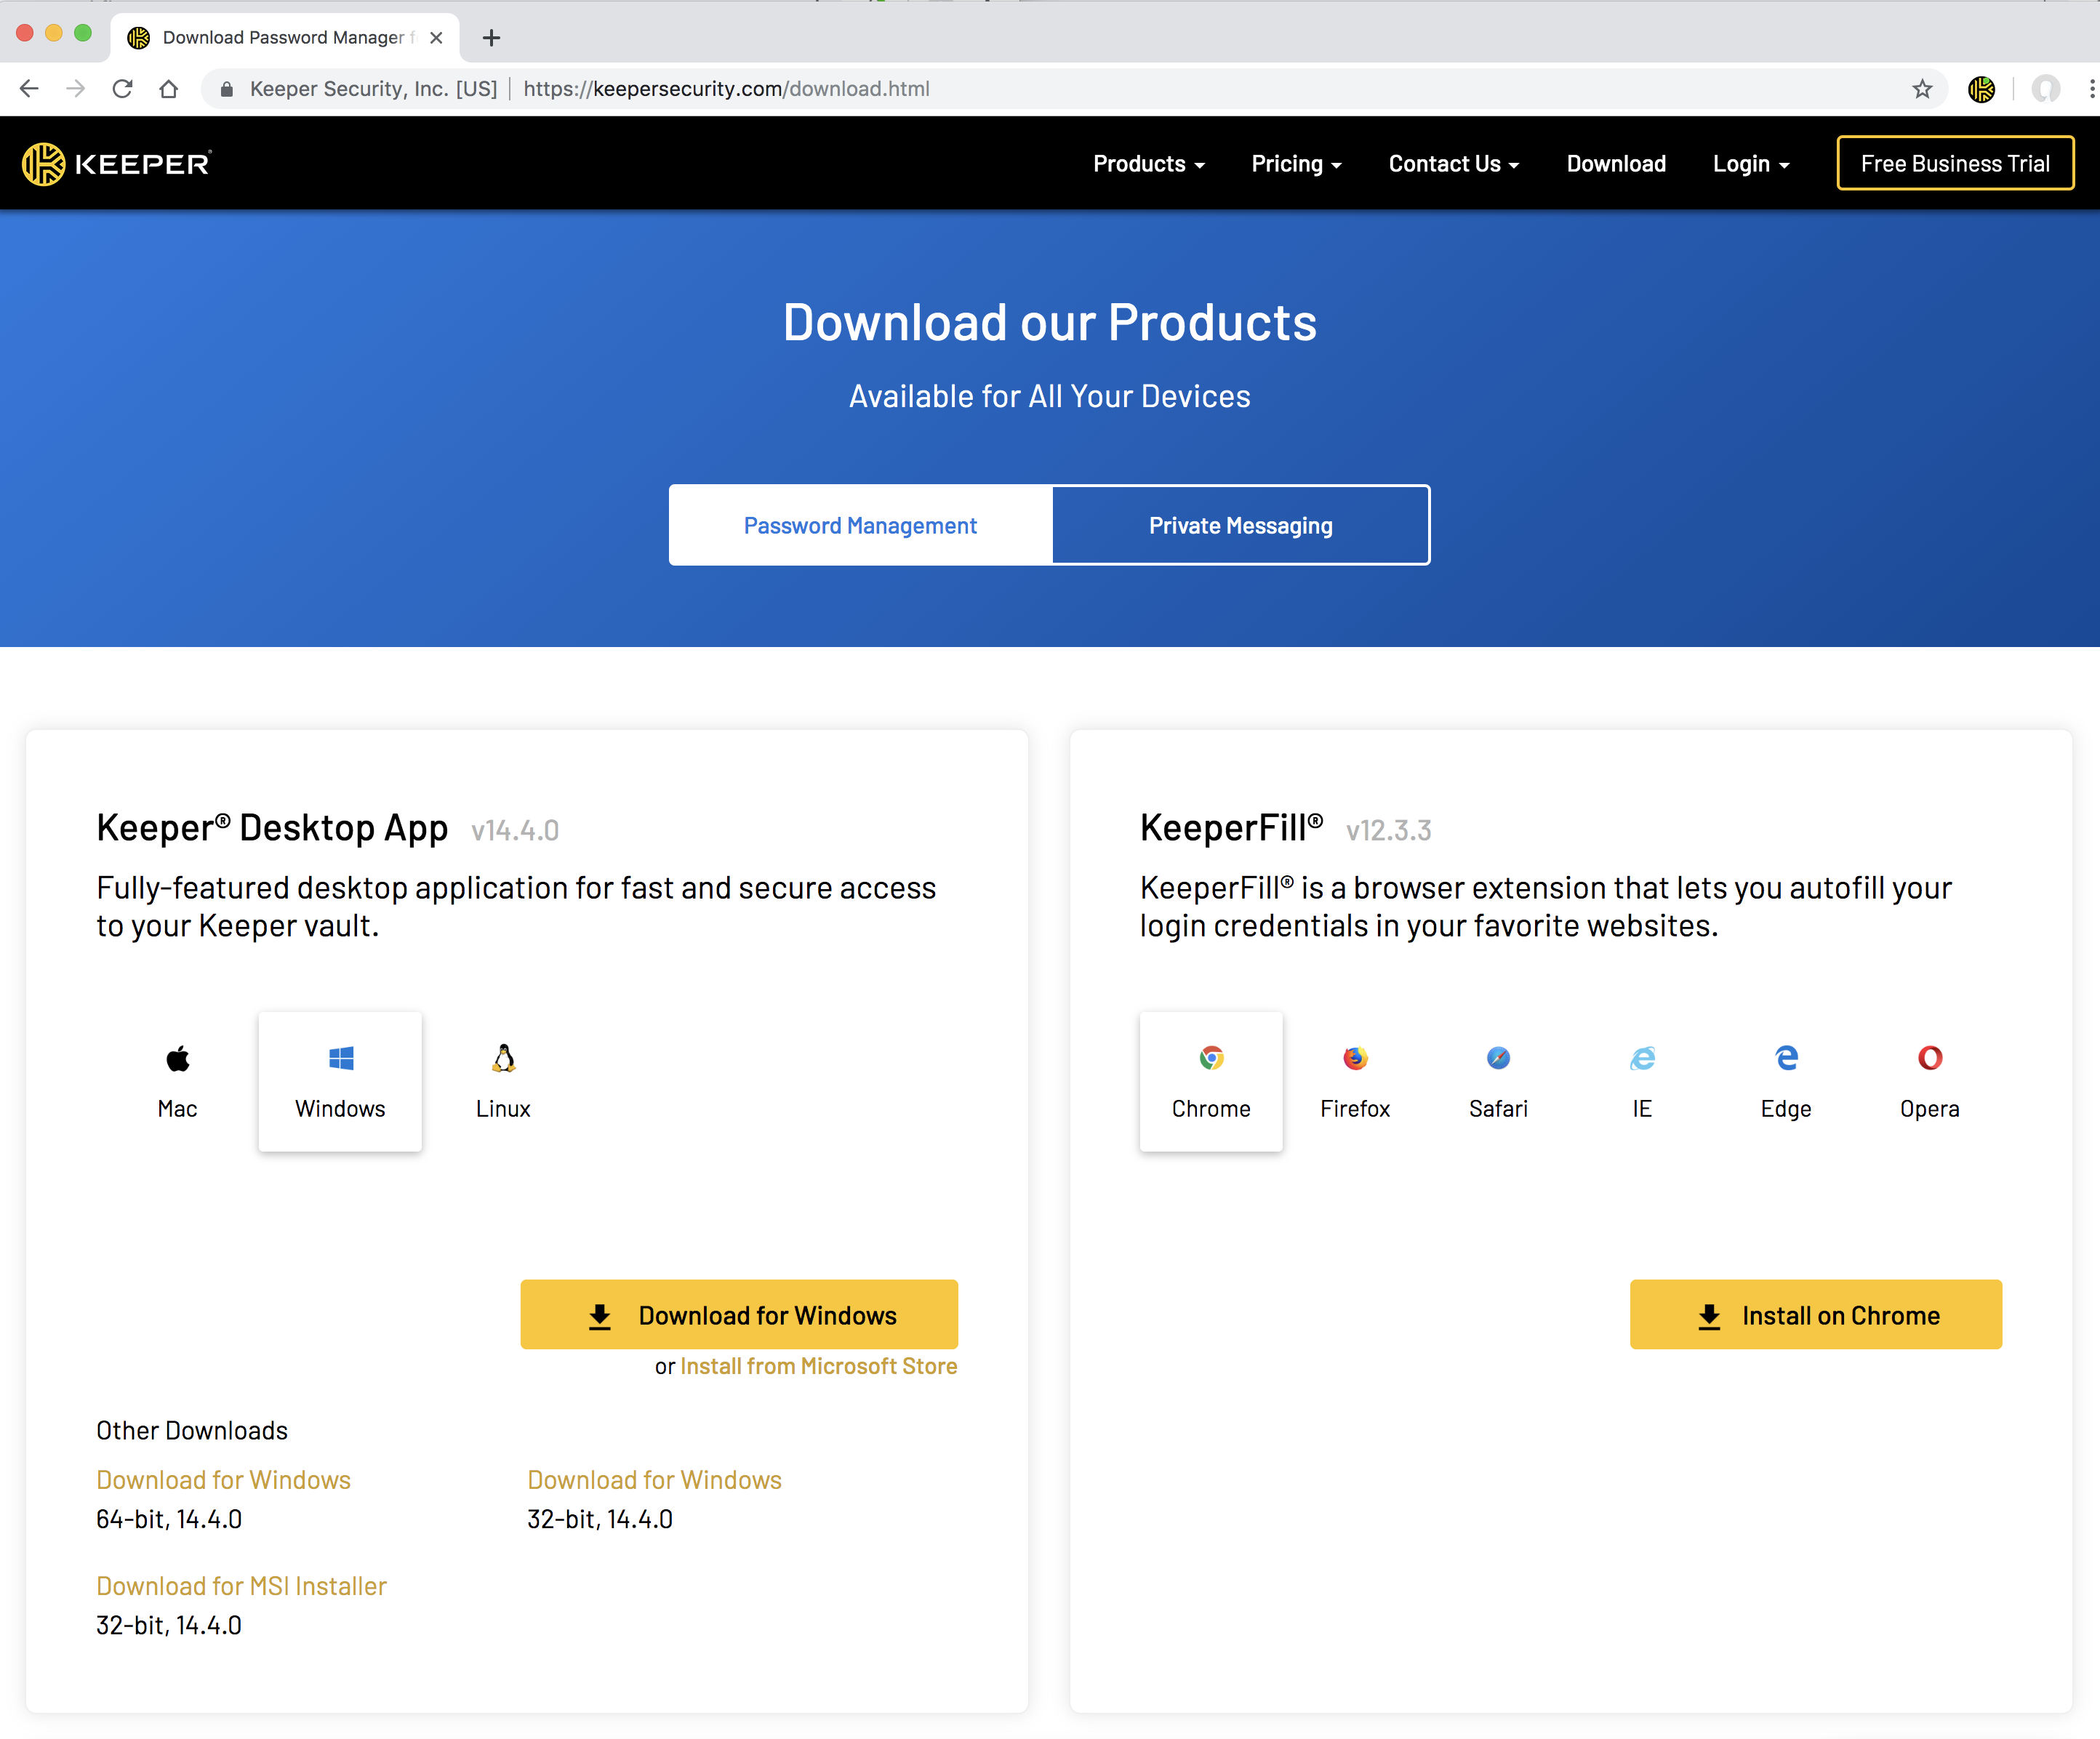Expand the Products dropdown menu

pyautogui.click(x=1149, y=164)
